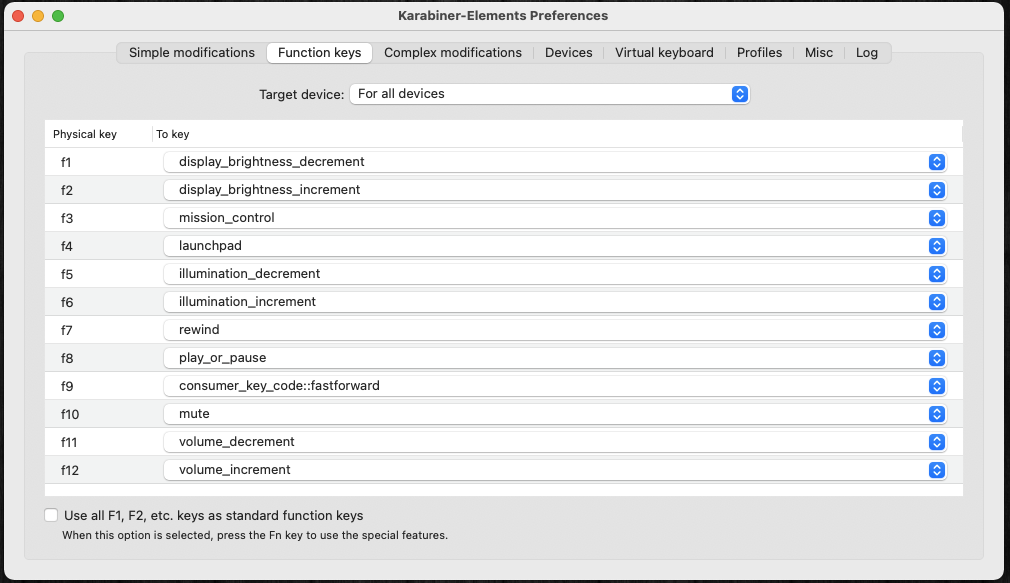This screenshot has width=1010, height=583.
Task: Click the green zoom window button
Action: pyautogui.click(x=58, y=16)
